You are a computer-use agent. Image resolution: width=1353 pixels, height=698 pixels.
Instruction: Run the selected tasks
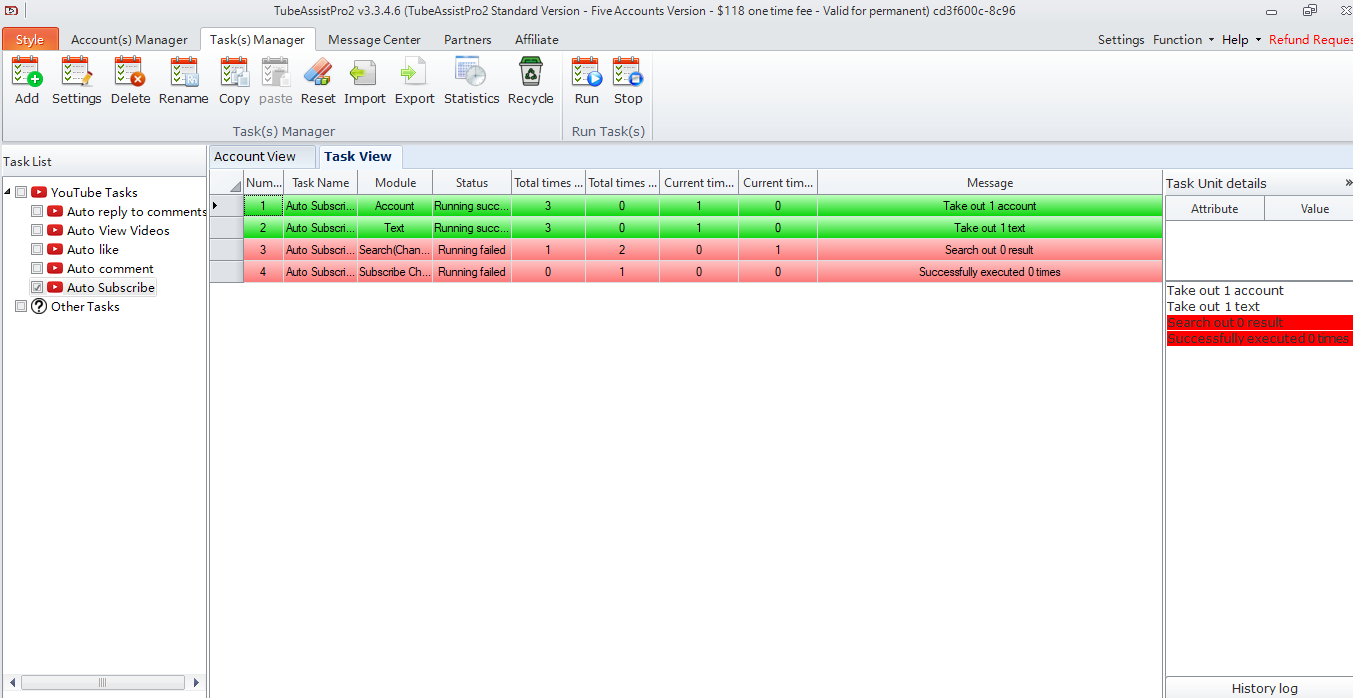[587, 80]
